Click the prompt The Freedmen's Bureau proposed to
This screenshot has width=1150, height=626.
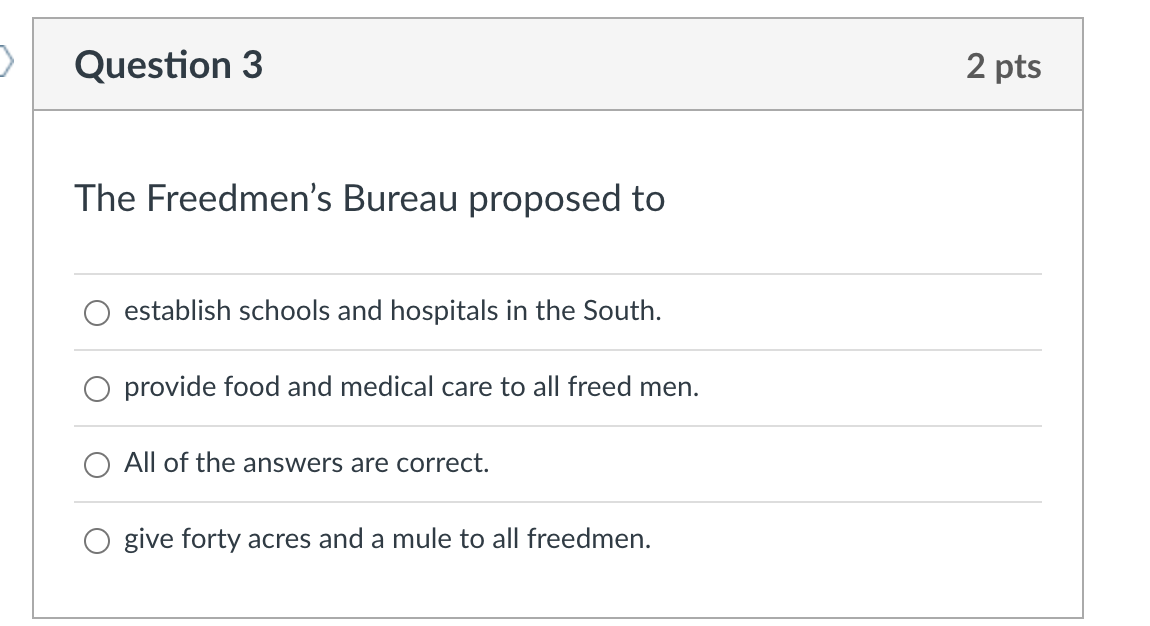[370, 199]
